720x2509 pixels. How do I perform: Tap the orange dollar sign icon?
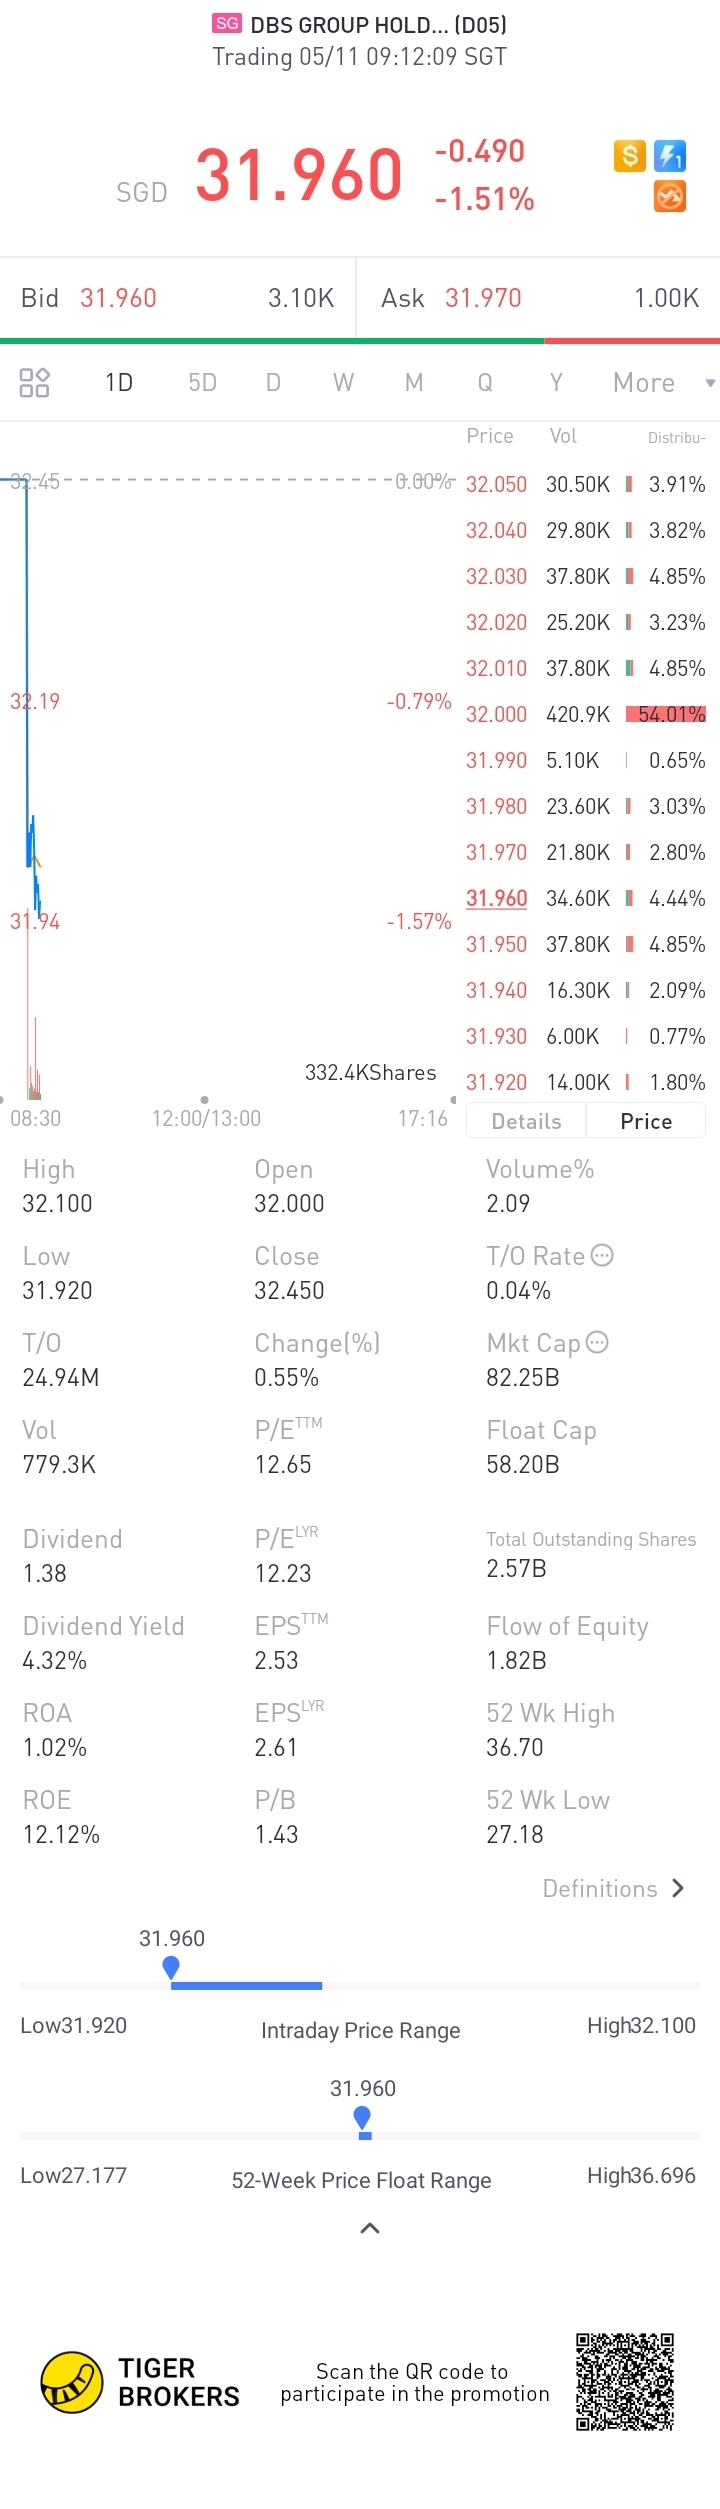coord(629,156)
